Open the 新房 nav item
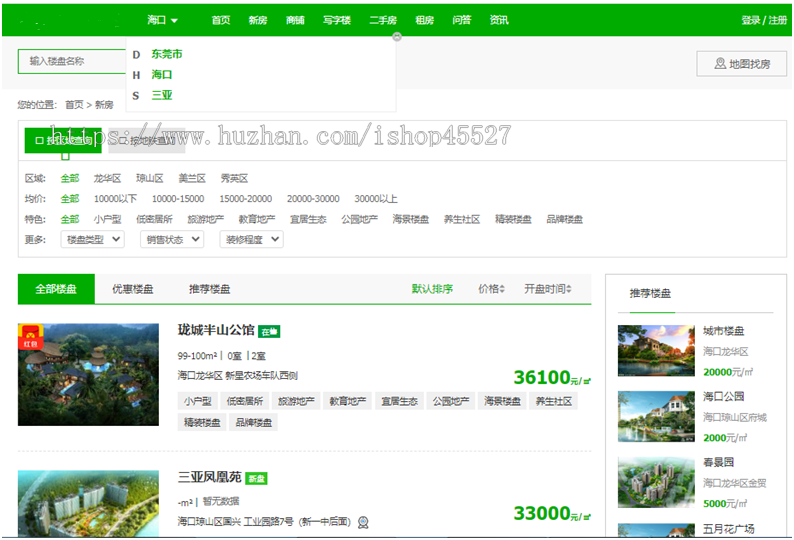The width and height of the screenshot is (794, 540). point(258,20)
